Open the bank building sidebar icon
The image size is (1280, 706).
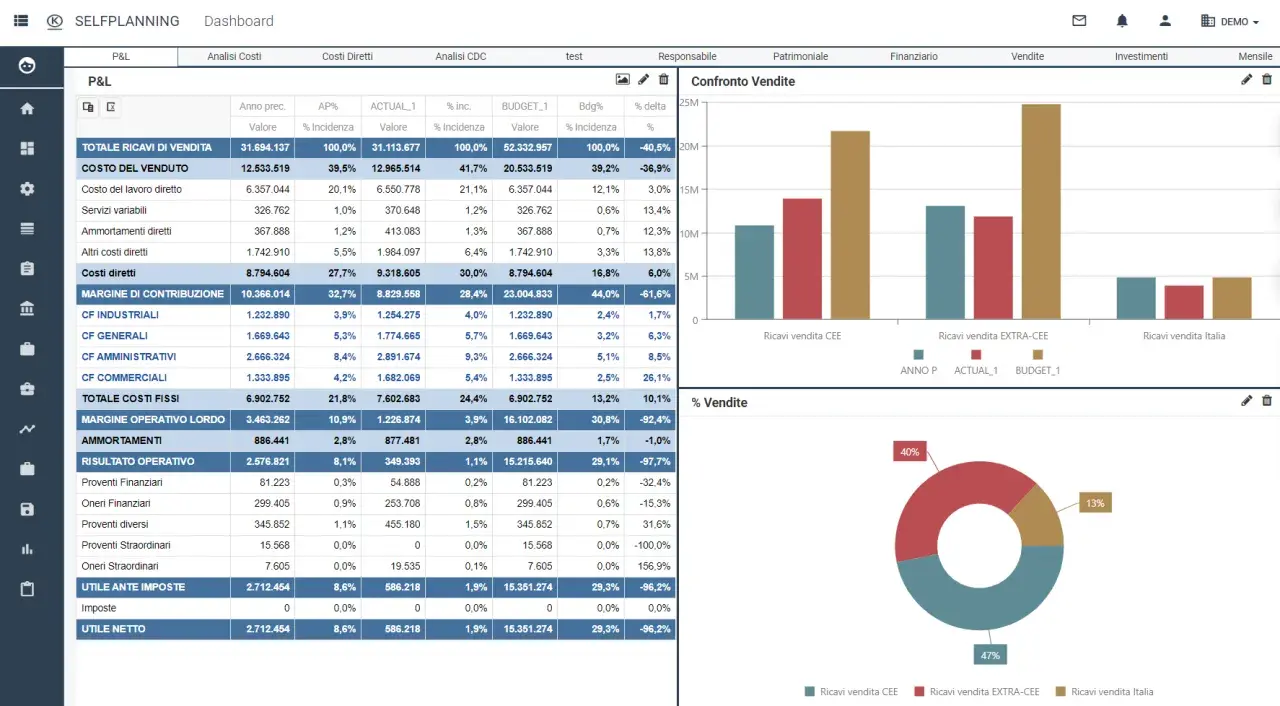pos(27,308)
